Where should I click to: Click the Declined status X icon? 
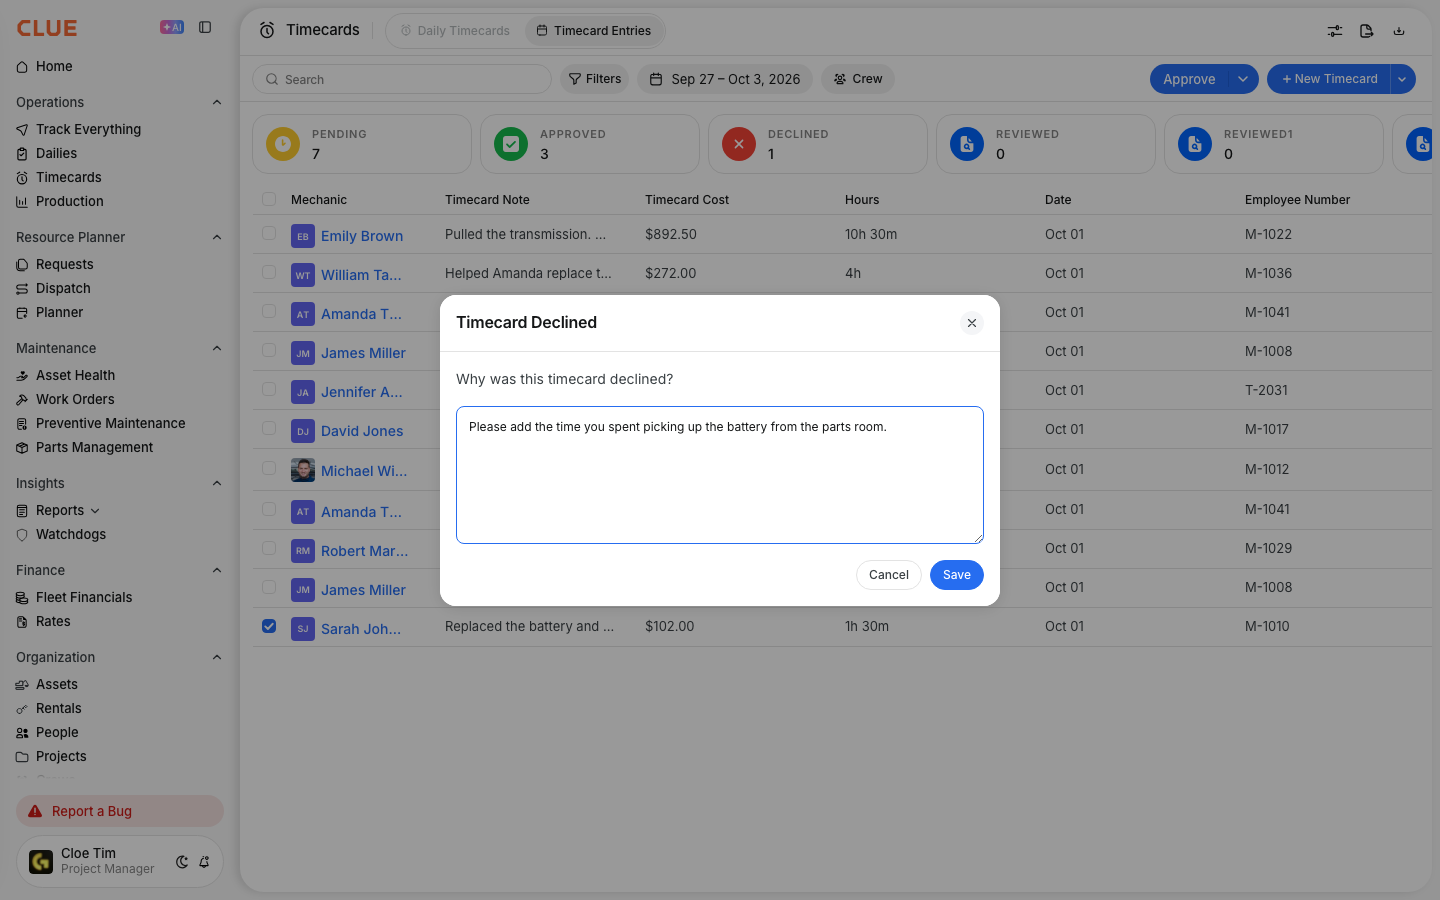[x=739, y=144]
